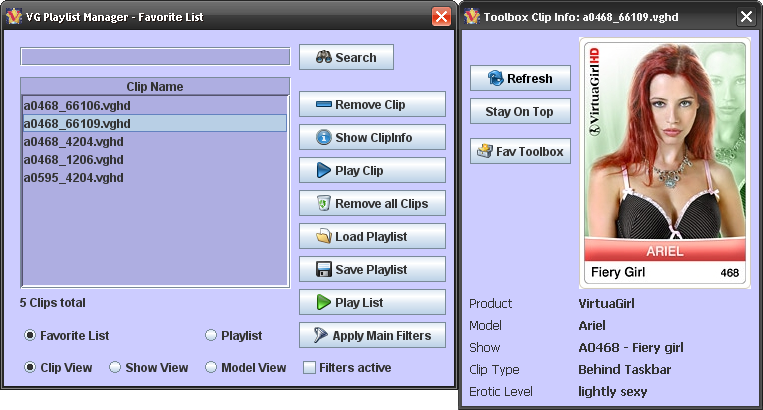Refresh the clip info toolbox
This screenshot has height=410, width=763.
click(x=520, y=79)
